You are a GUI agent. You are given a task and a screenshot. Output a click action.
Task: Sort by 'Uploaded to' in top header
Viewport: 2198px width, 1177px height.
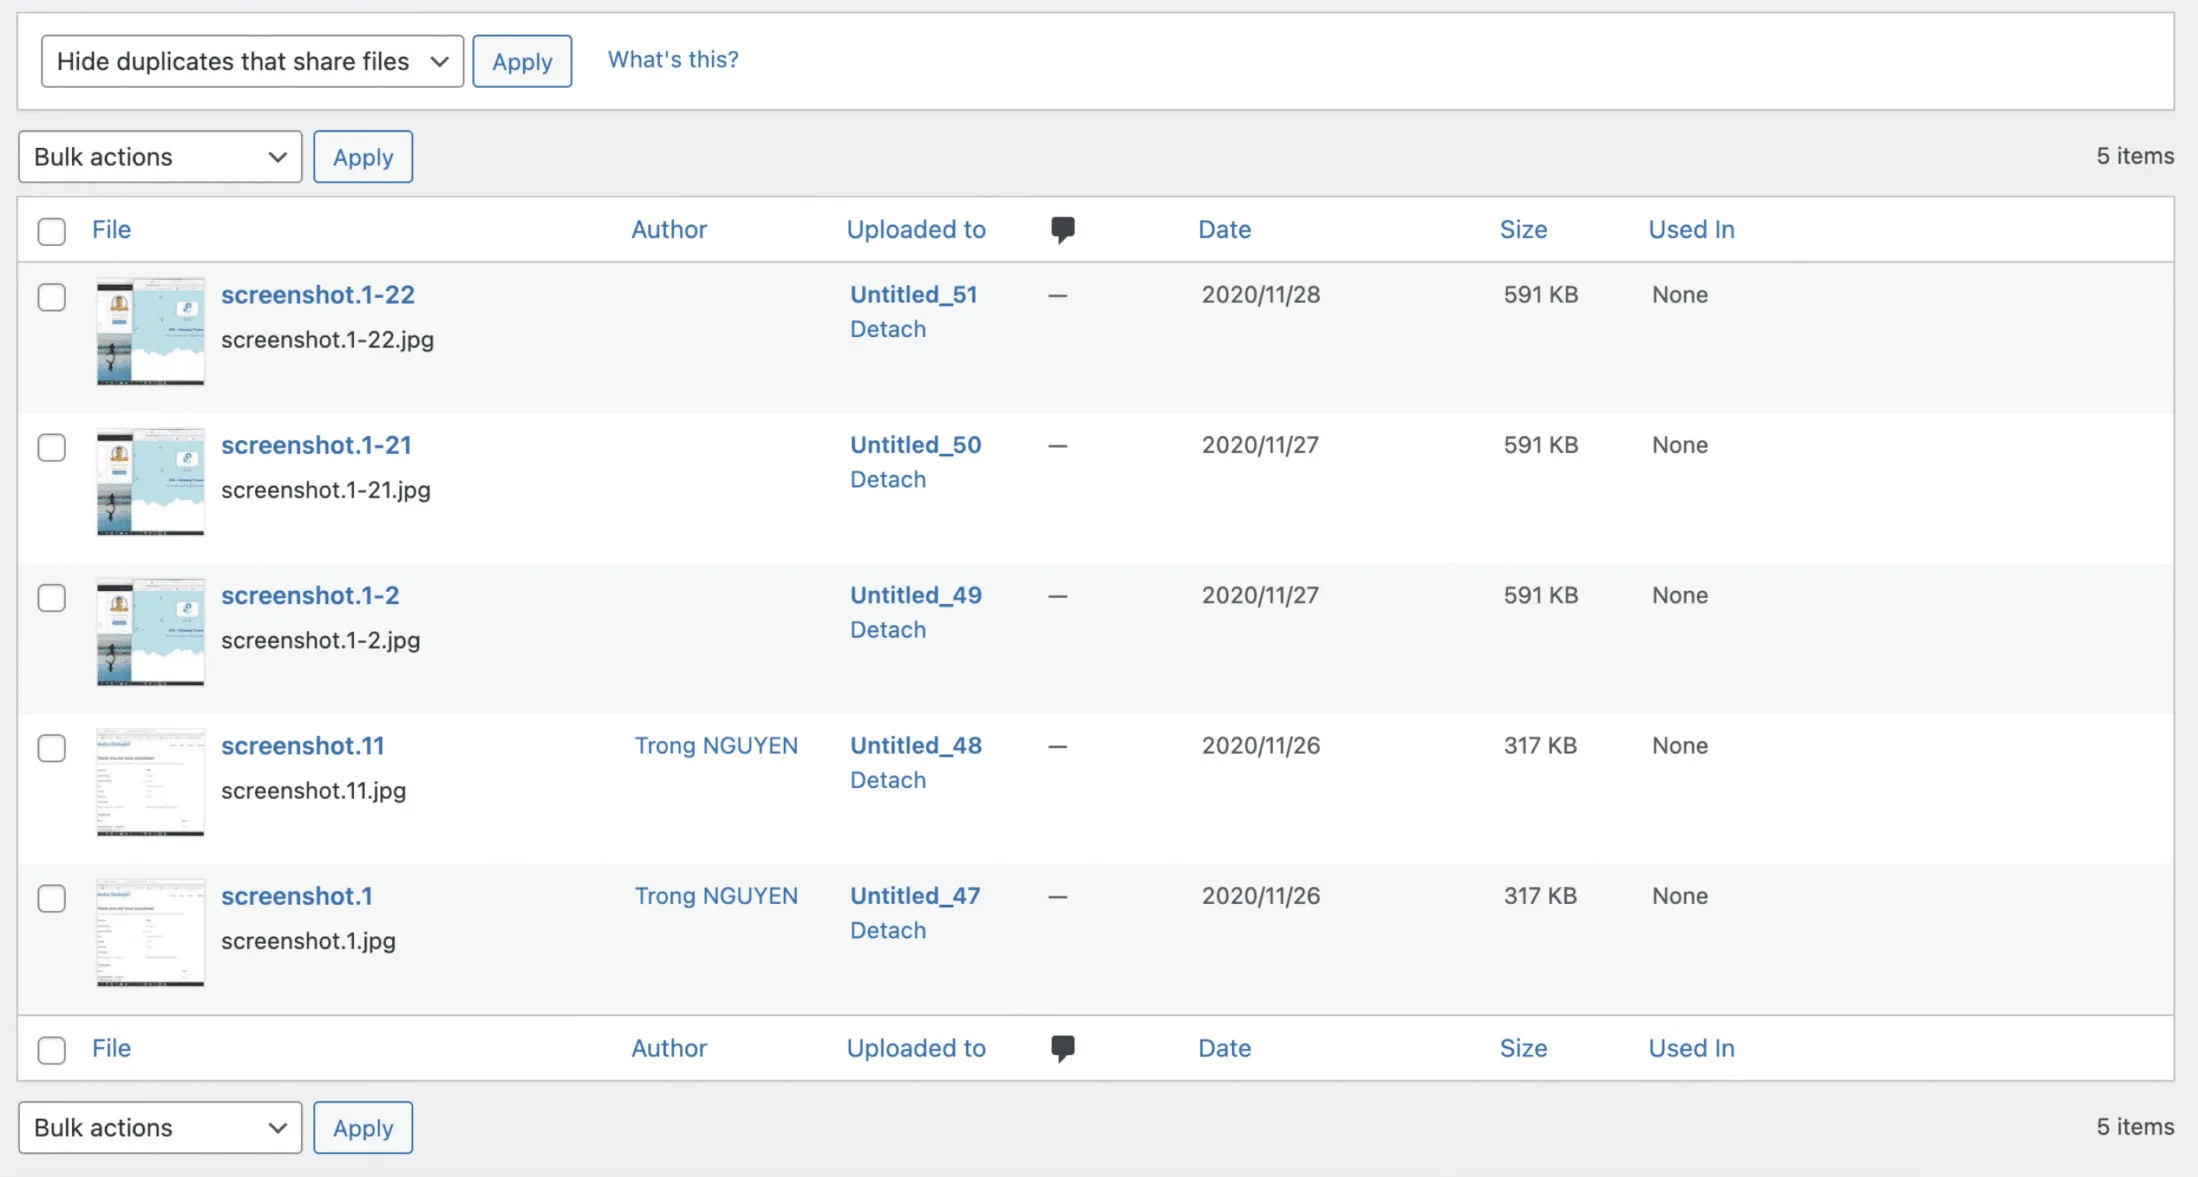coord(916,229)
